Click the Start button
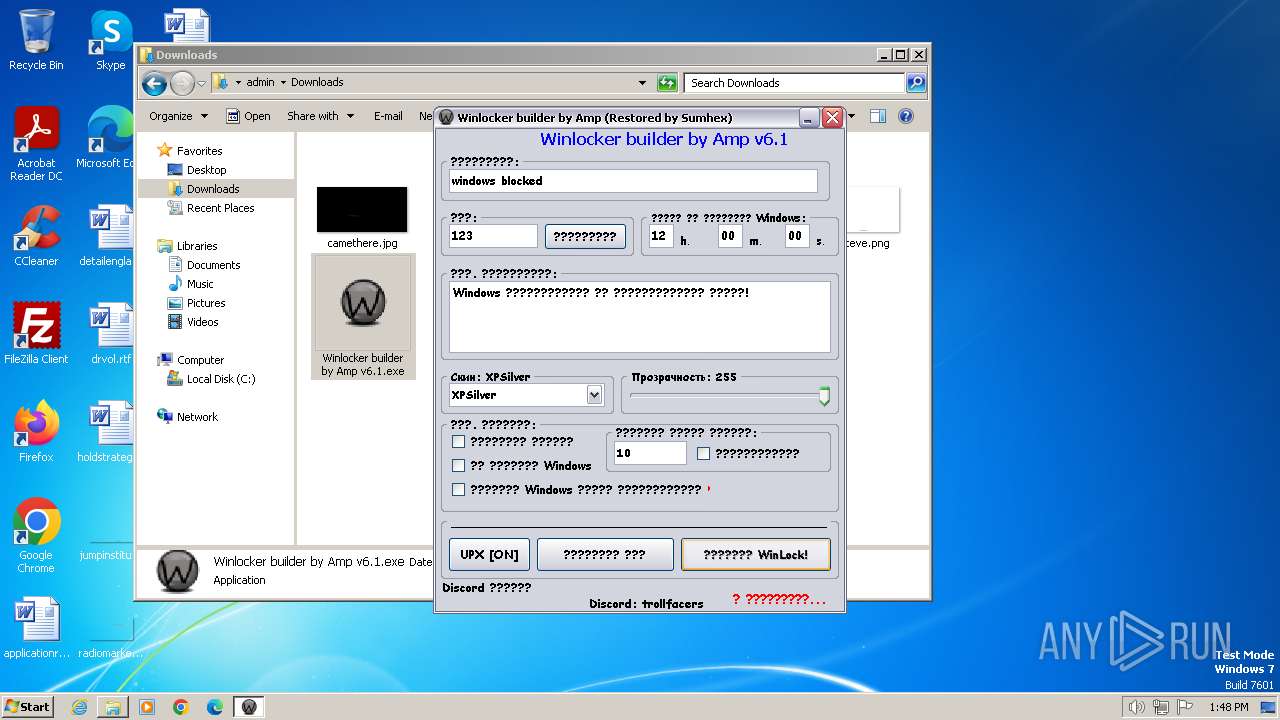 click(28, 707)
